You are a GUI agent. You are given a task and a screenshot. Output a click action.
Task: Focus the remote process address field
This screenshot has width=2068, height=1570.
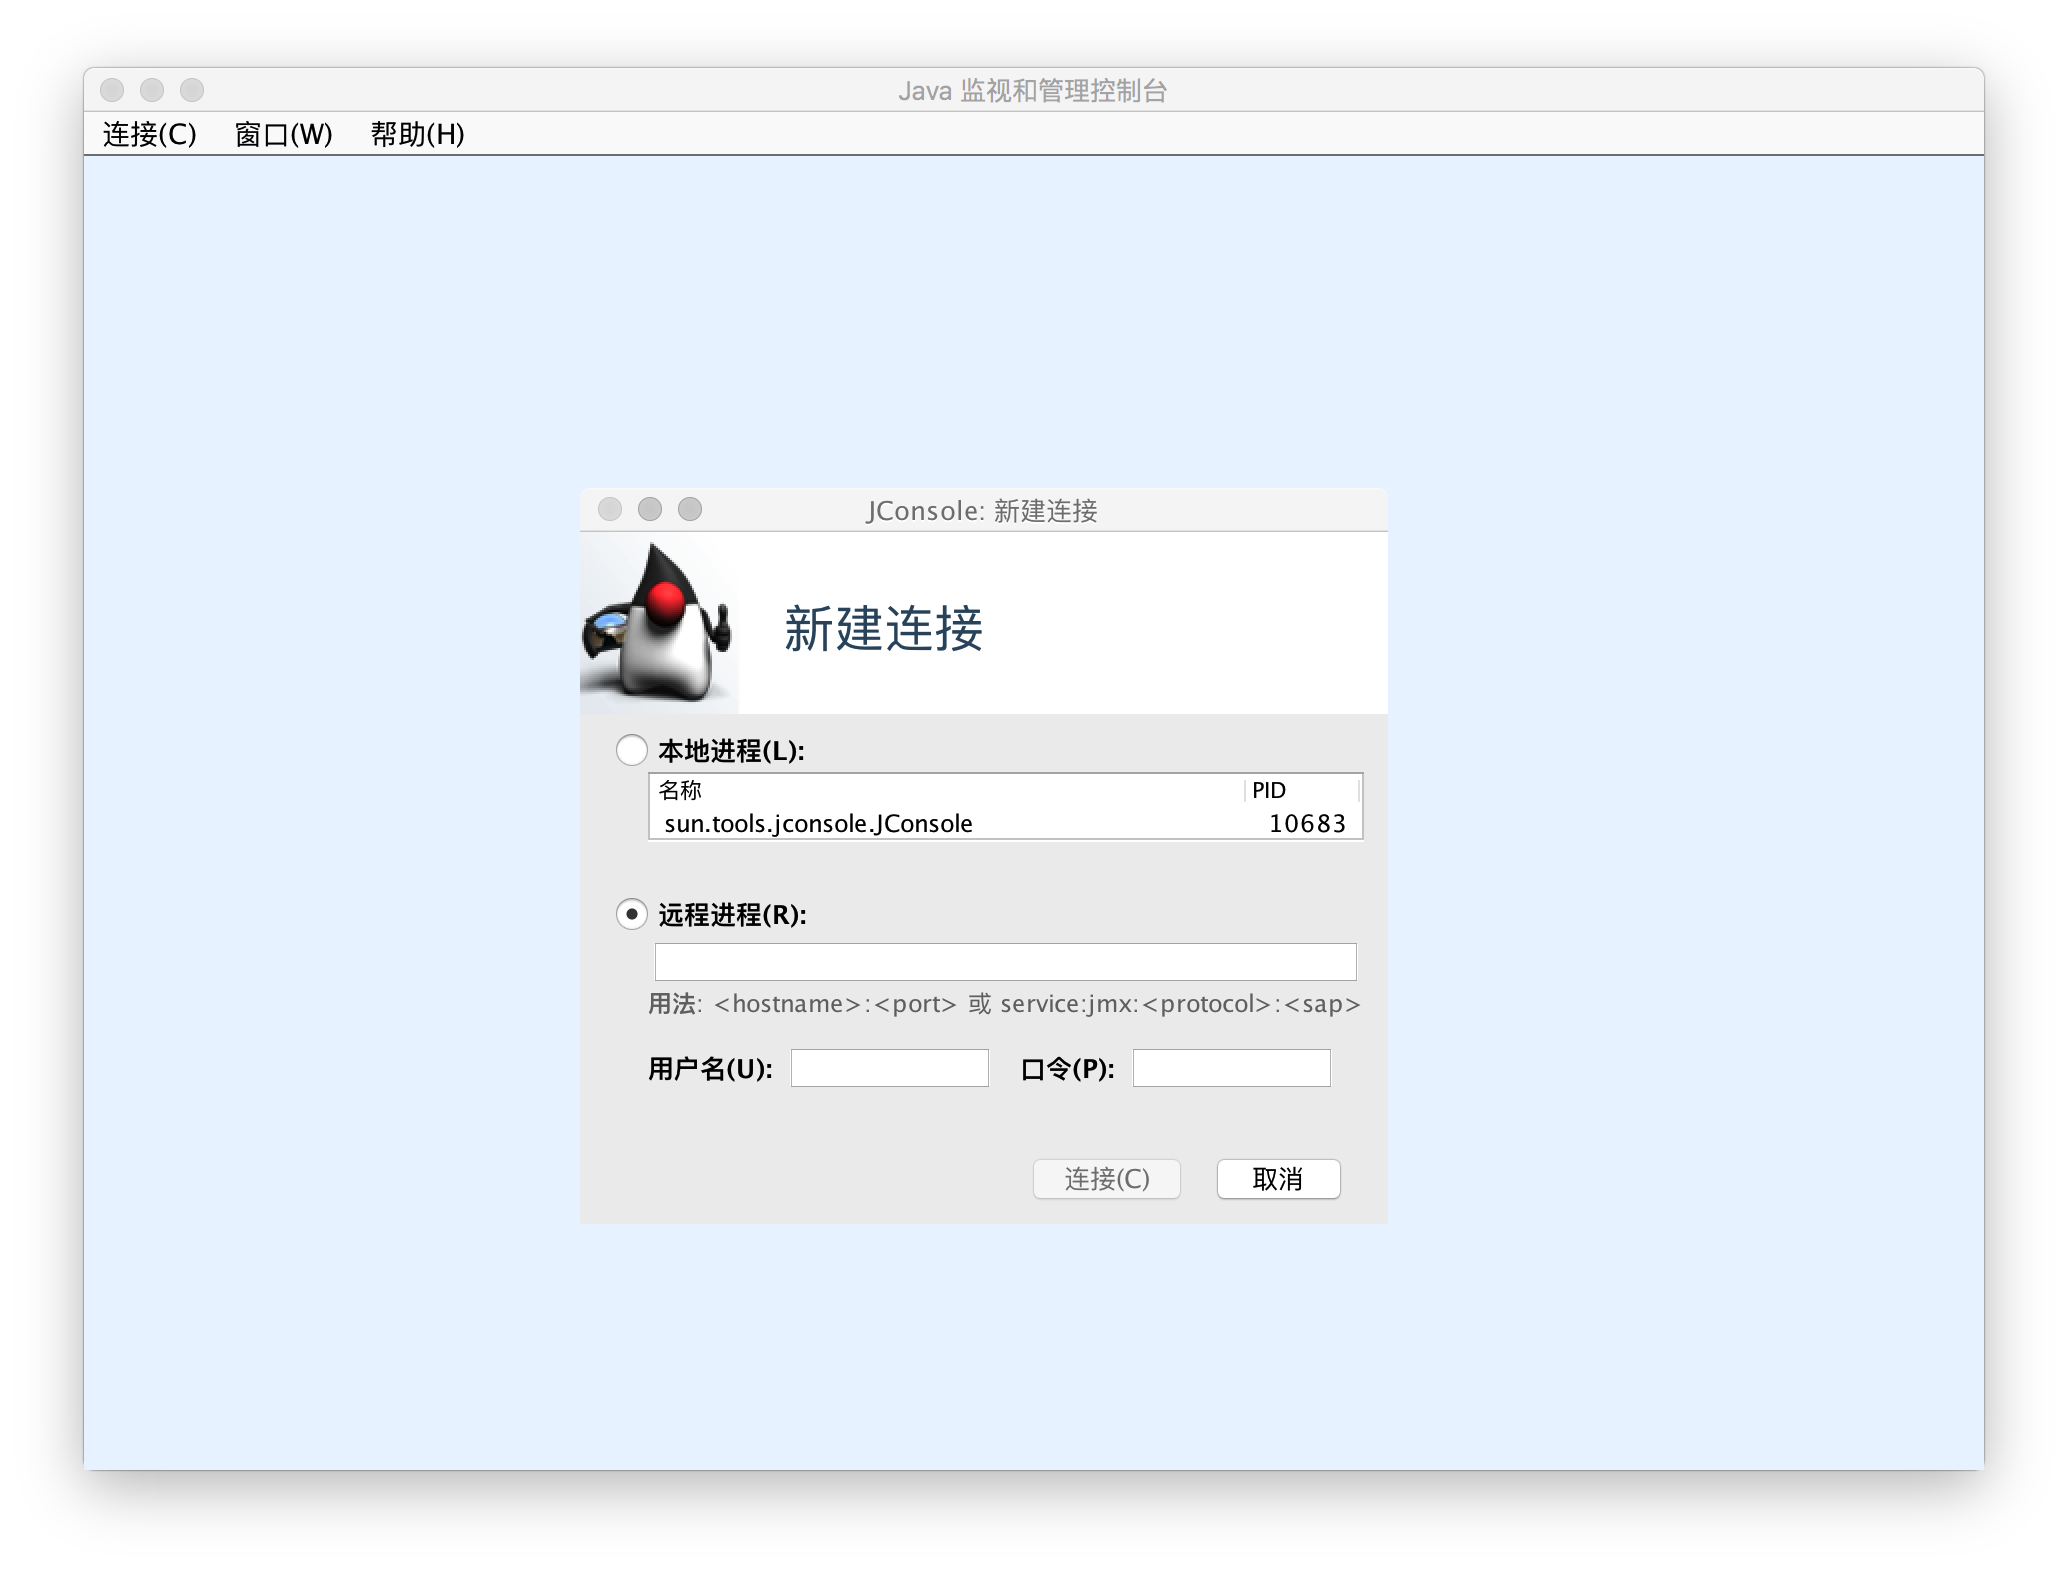[x=1005, y=962]
